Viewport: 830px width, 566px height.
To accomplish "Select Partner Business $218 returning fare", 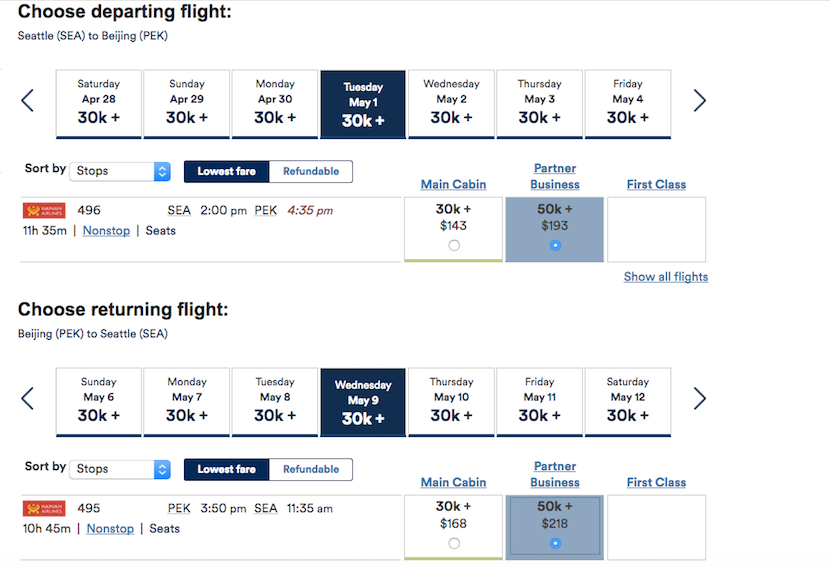I will click(555, 543).
